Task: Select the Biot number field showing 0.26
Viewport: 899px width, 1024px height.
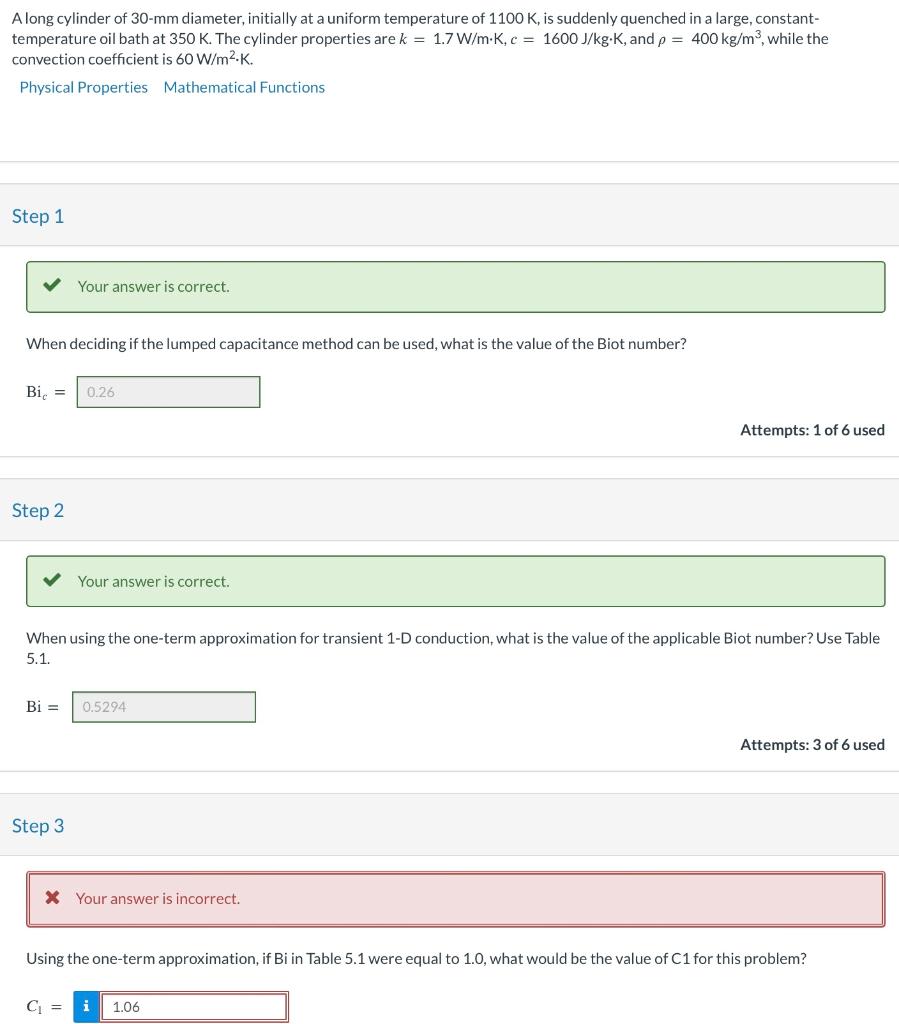Action: pos(168,392)
